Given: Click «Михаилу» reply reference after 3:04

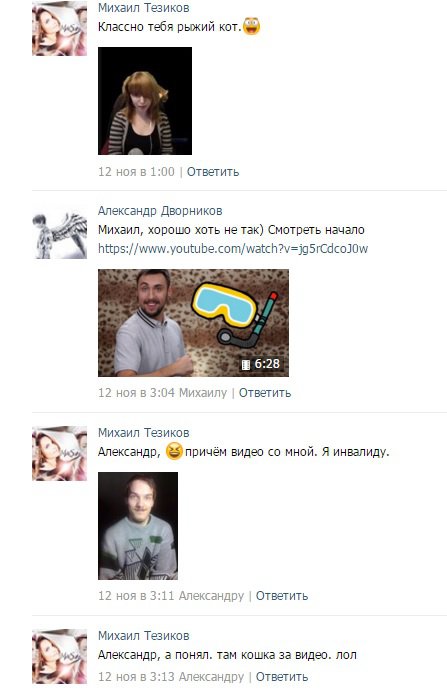Looking at the screenshot, I should click(x=203, y=392).
